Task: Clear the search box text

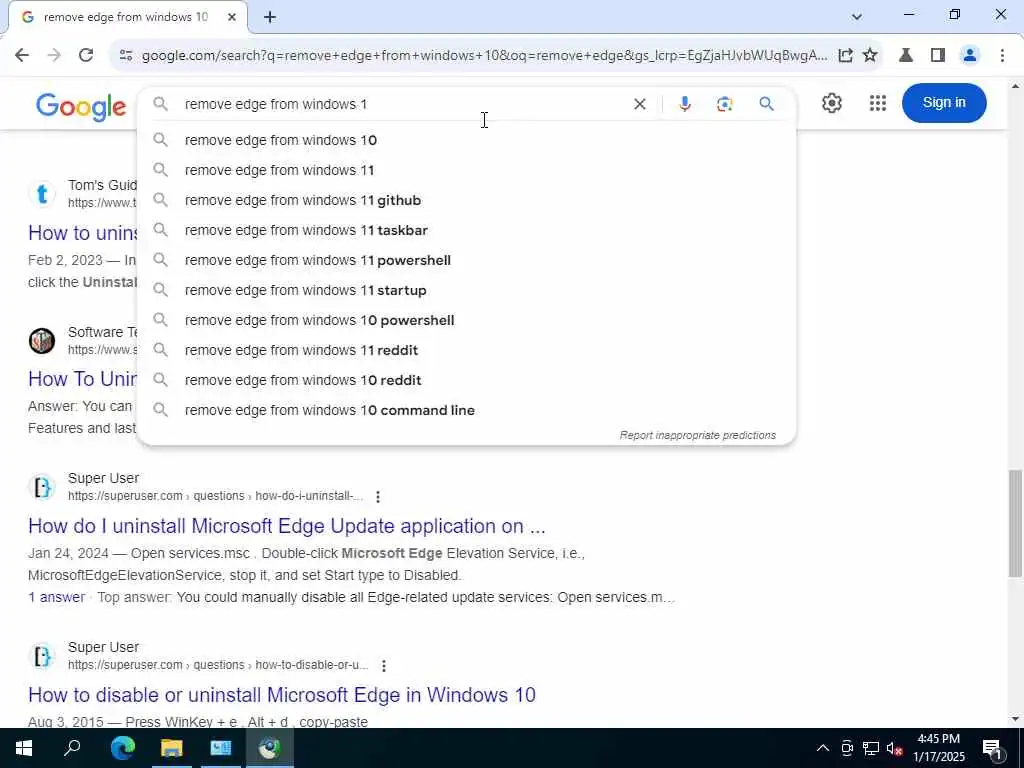Action: pyautogui.click(x=640, y=104)
